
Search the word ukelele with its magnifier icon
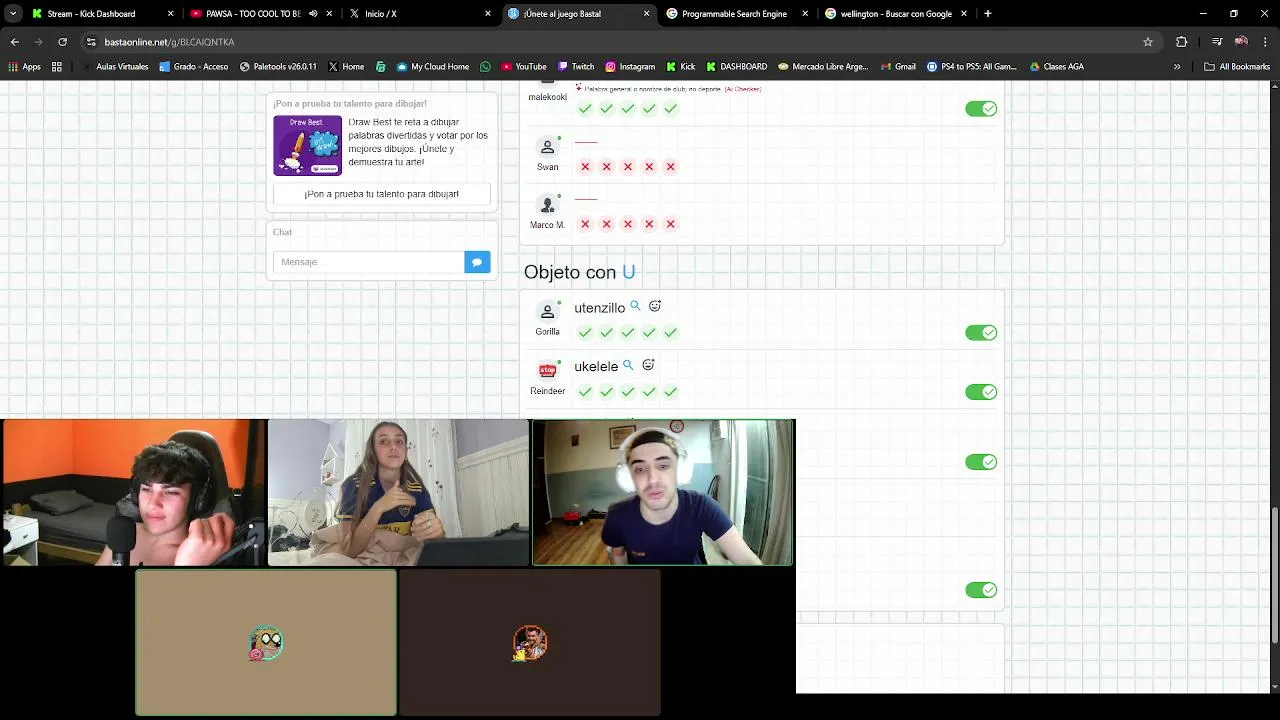[628, 365]
